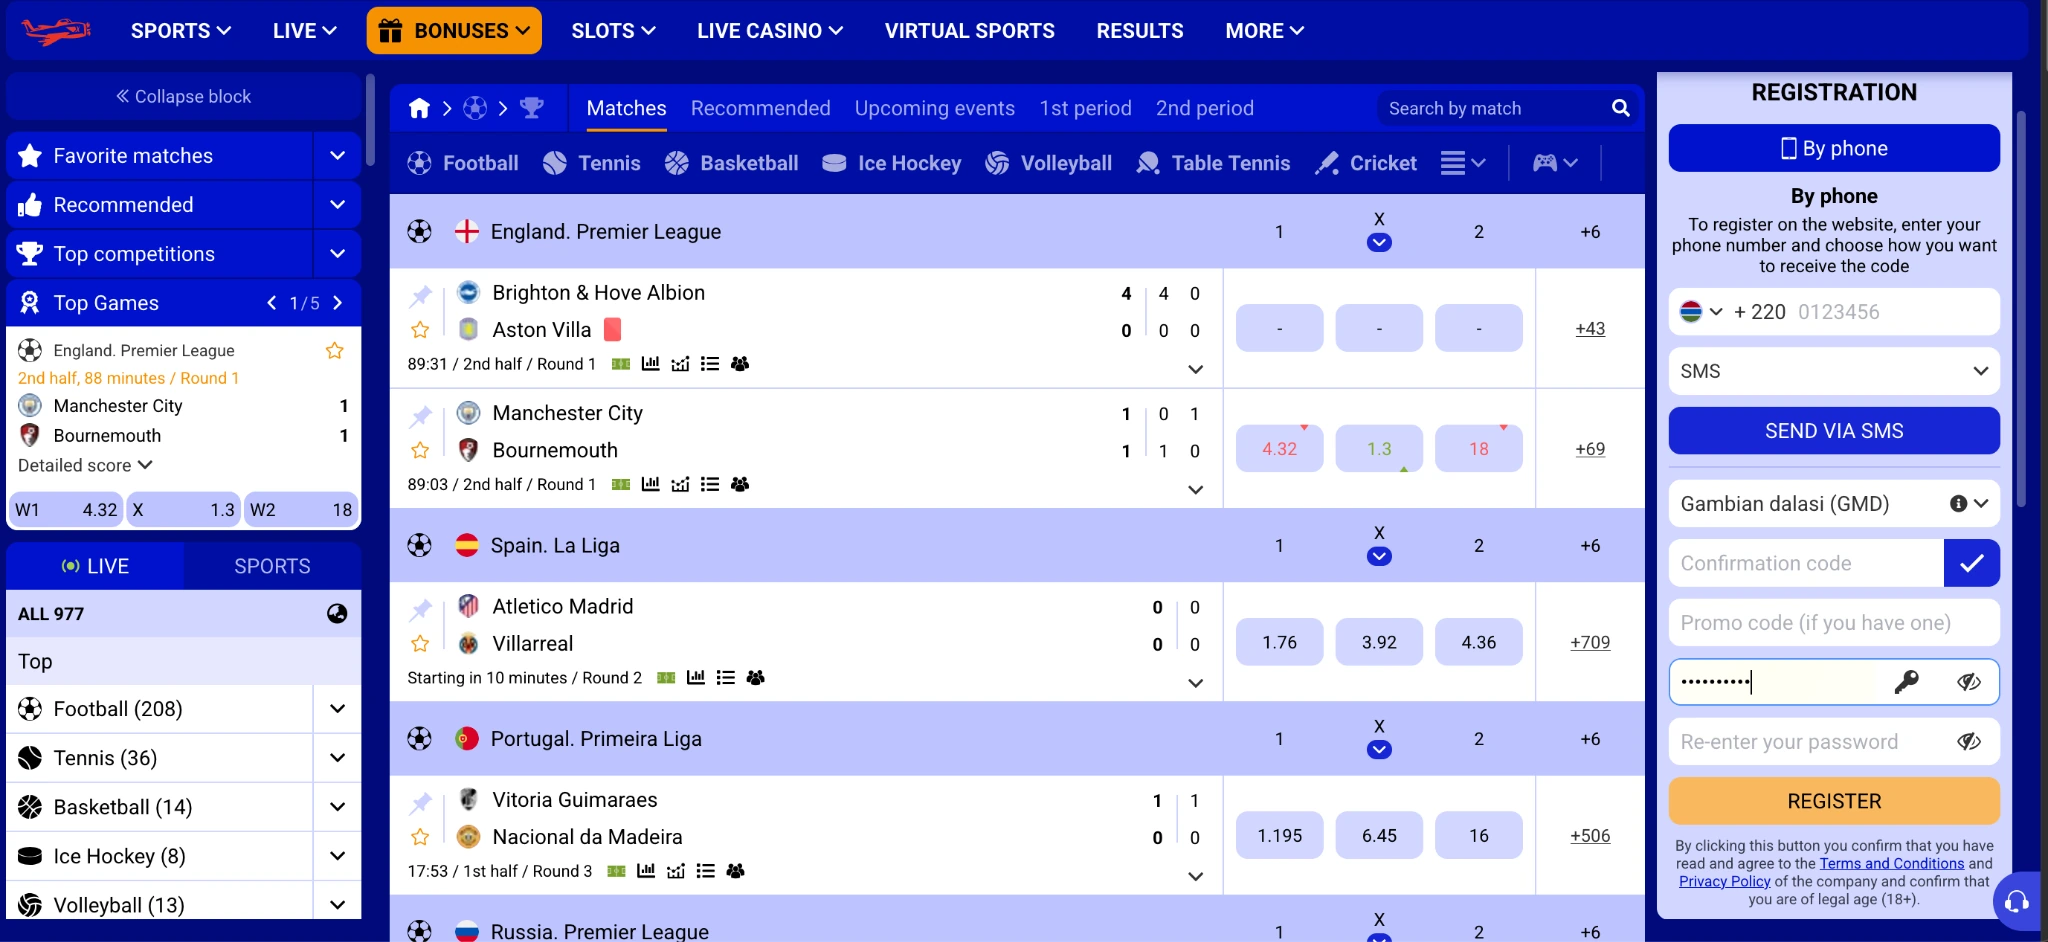This screenshot has width=2048, height=942.
Task: Open the live support headset icon
Action: pos(2017,902)
